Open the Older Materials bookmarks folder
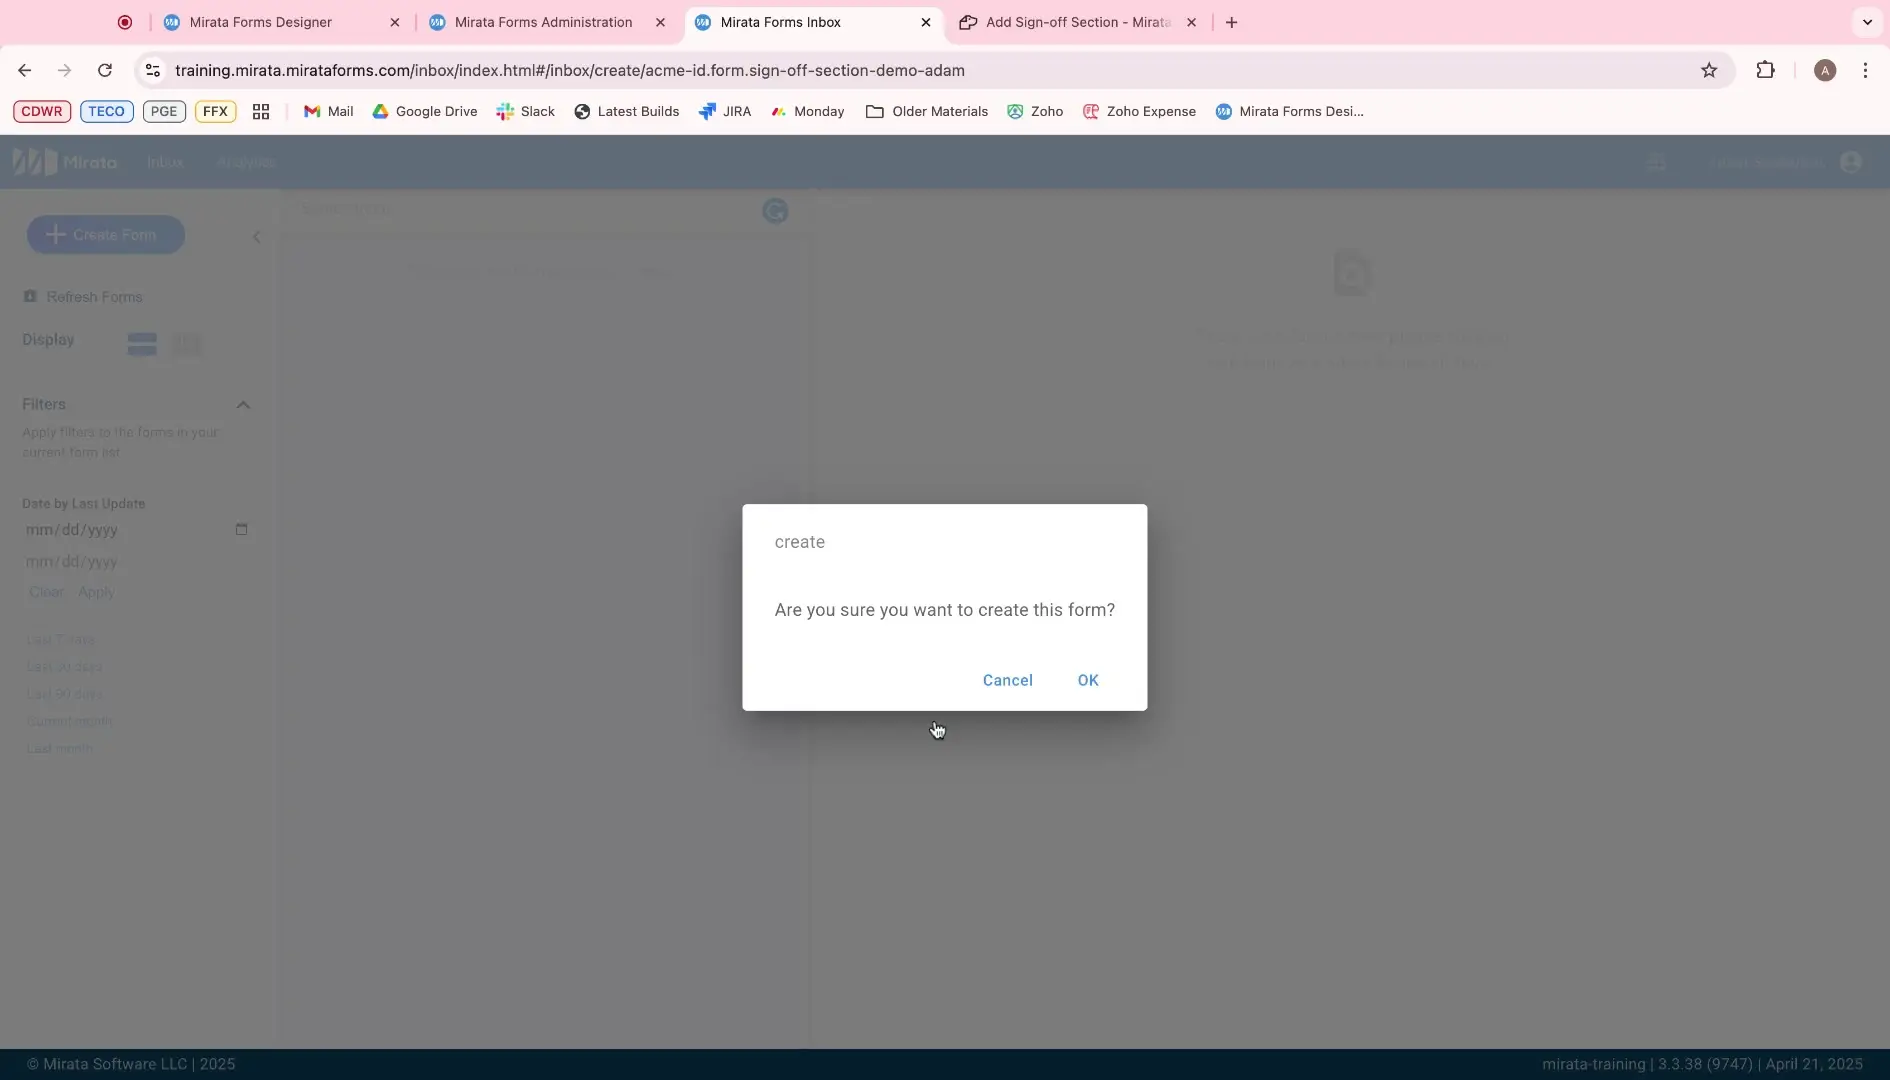Viewport: 1890px width, 1080px height. click(x=926, y=111)
